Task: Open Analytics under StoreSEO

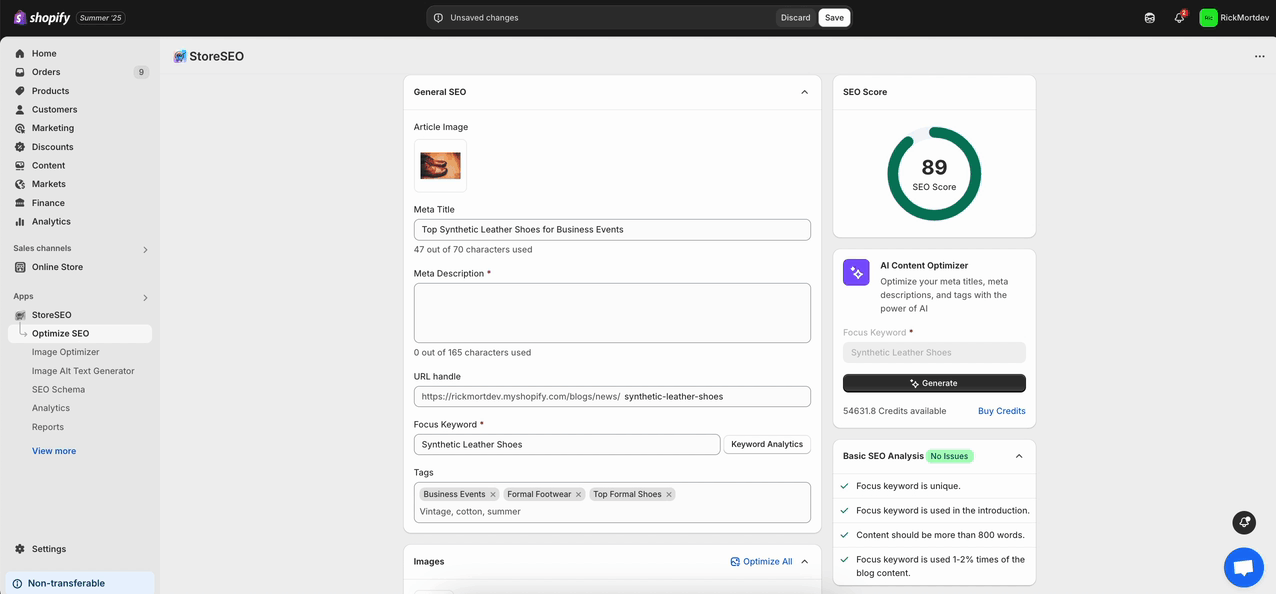Action: pyautogui.click(x=51, y=408)
